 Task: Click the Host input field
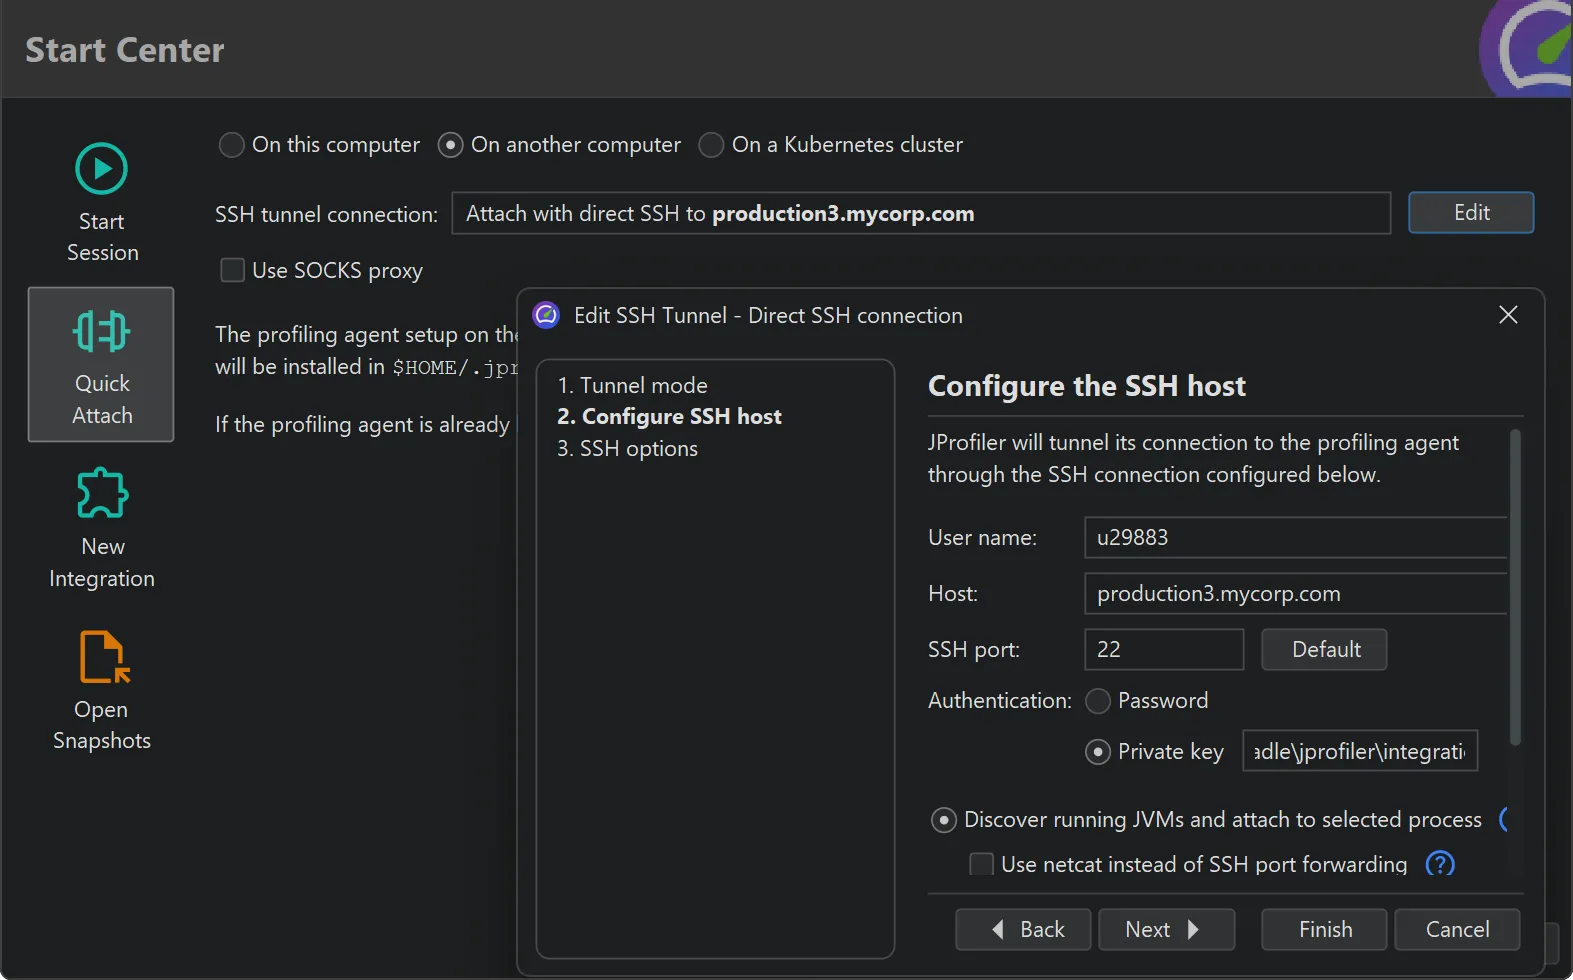(x=1295, y=594)
